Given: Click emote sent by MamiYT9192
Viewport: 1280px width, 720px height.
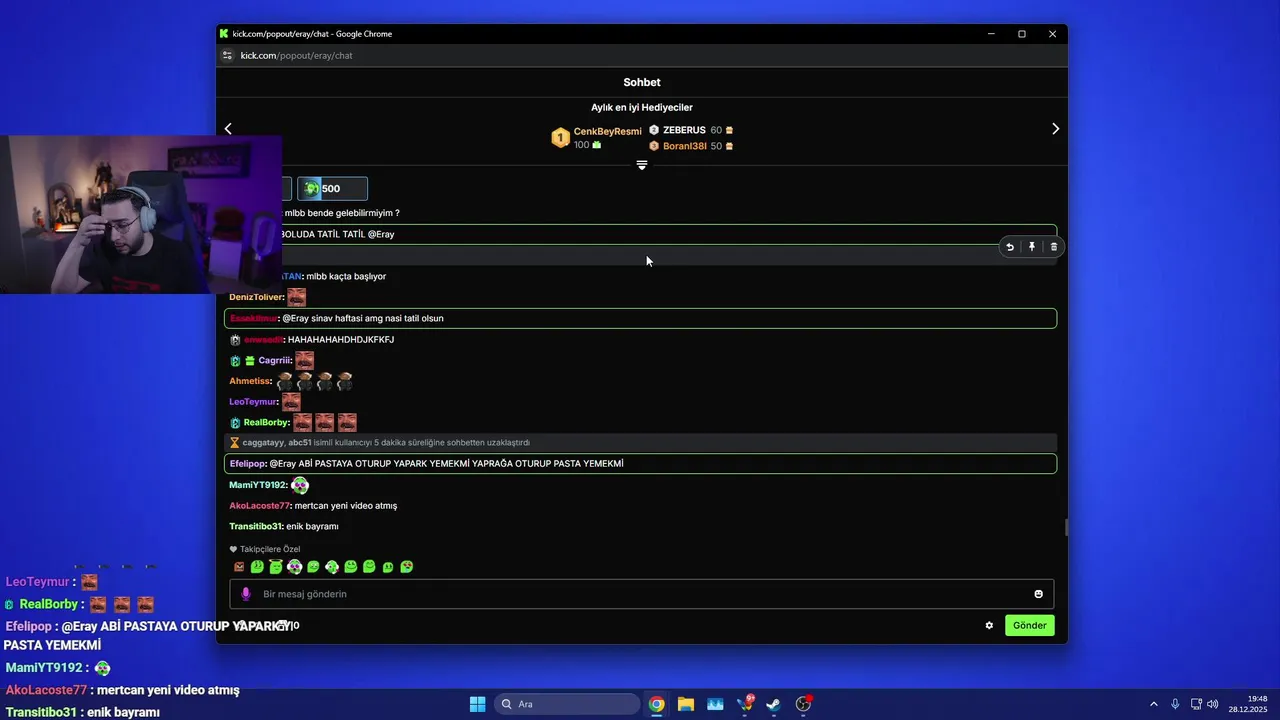Looking at the screenshot, I should pyautogui.click(x=299, y=485).
